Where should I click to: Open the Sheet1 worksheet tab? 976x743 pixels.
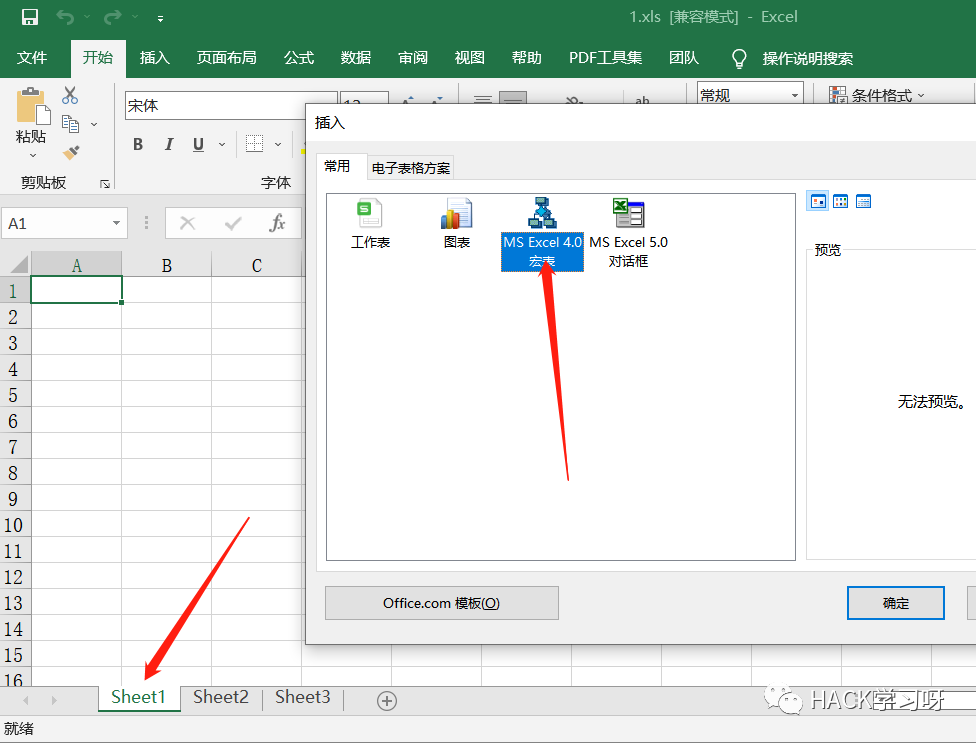click(x=139, y=697)
